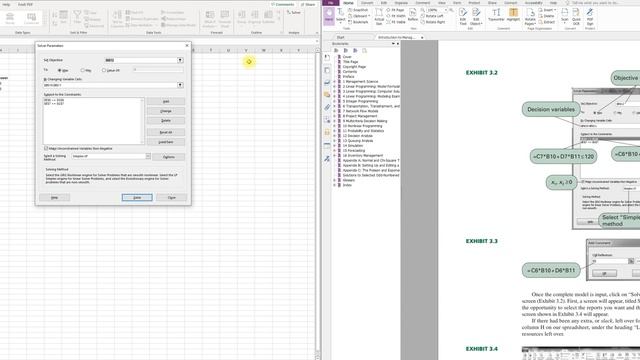The width and height of the screenshot is (640, 360).
Task: Click Edit Text tool
Action: 463,16
